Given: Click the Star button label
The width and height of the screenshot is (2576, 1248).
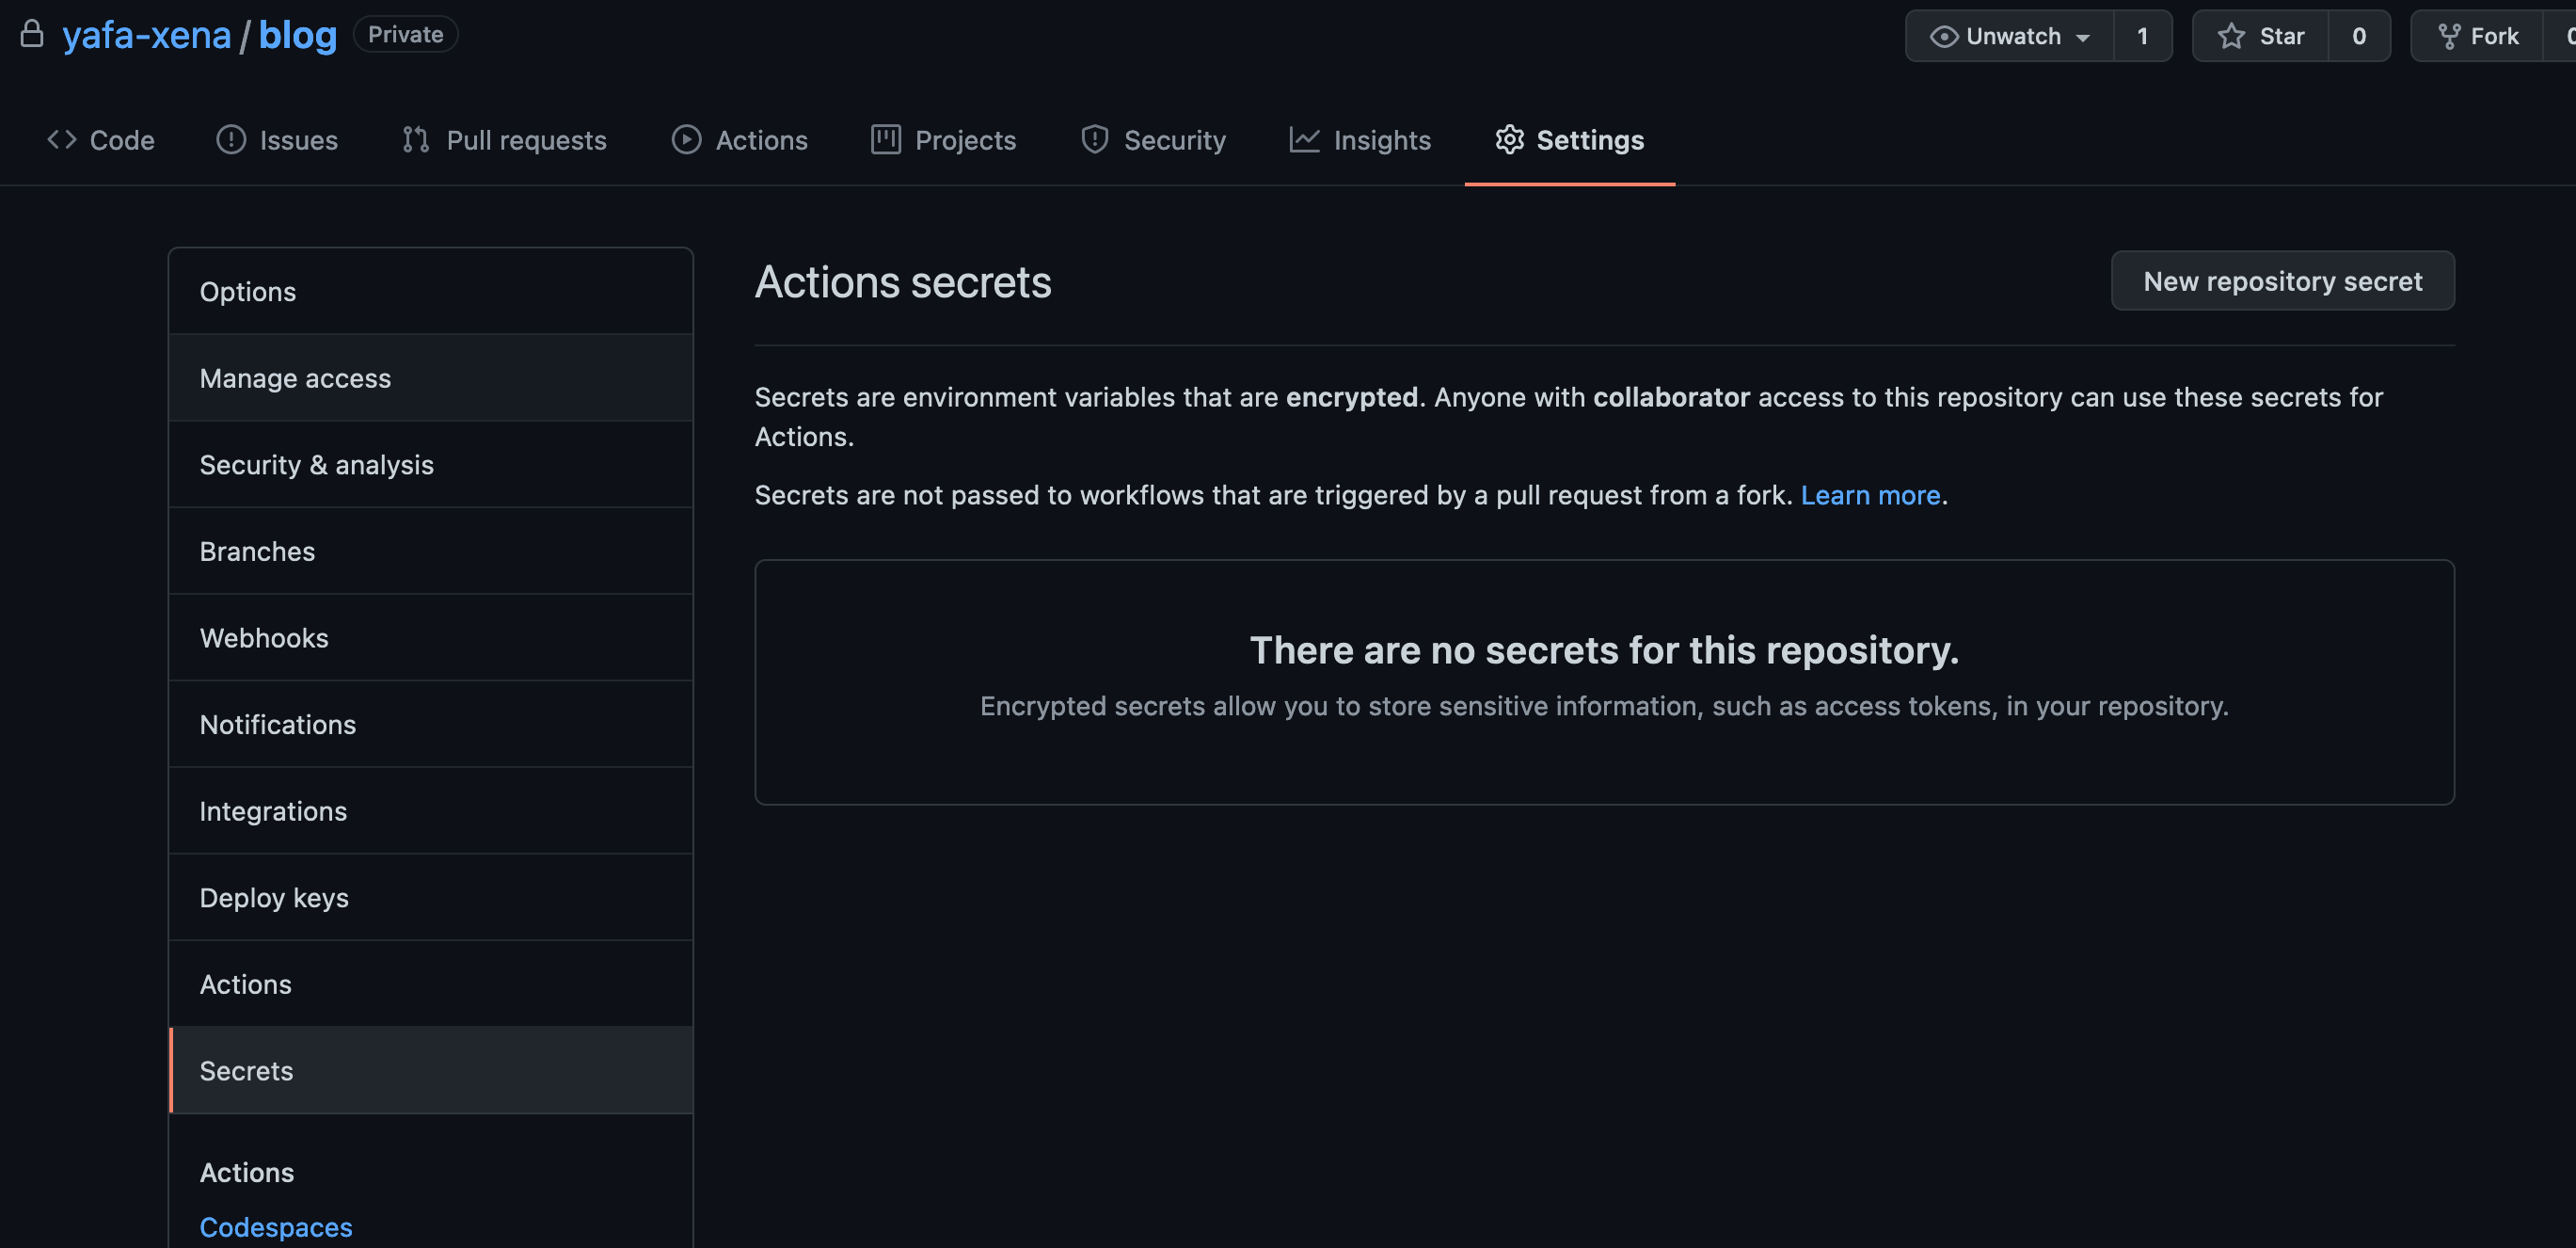Looking at the screenshot, I should point(2281,37).
